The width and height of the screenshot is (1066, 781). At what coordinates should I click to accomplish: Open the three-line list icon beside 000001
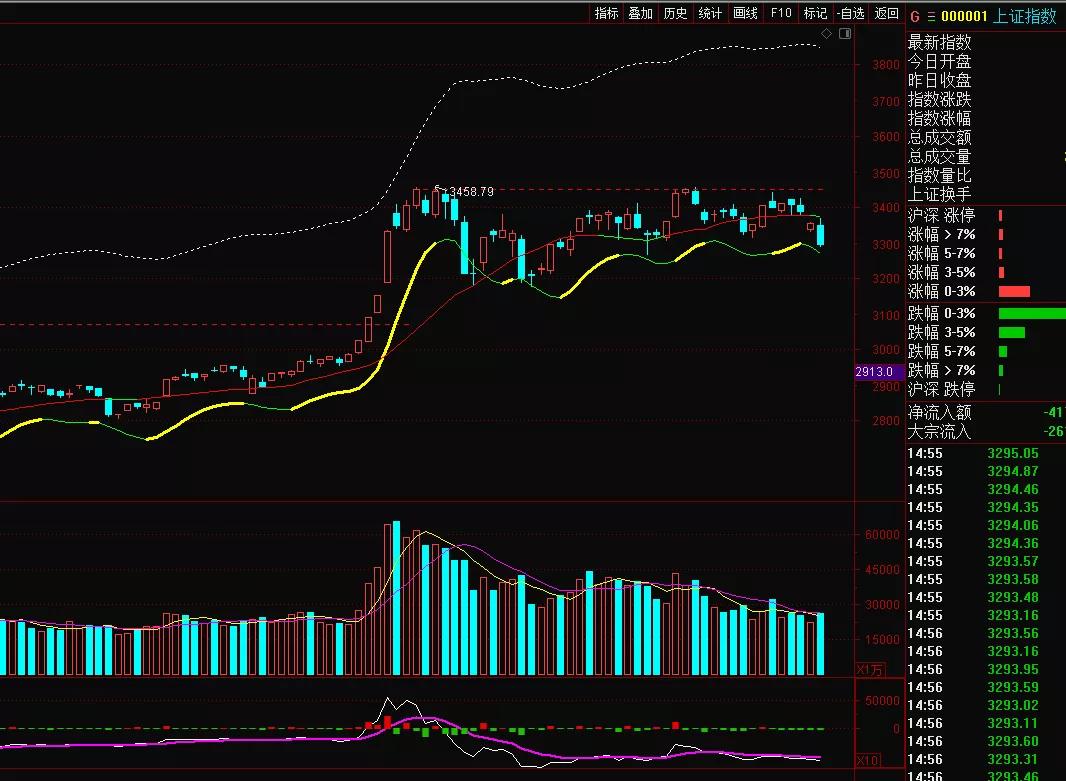pyautogui.click(x=931, y=16)
